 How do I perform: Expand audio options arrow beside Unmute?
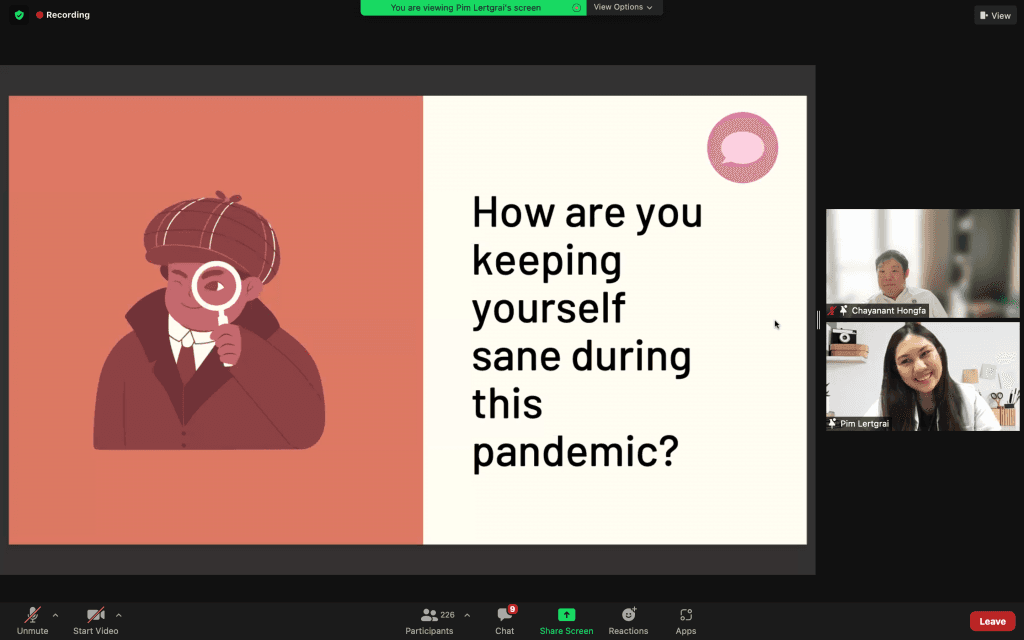55,615
